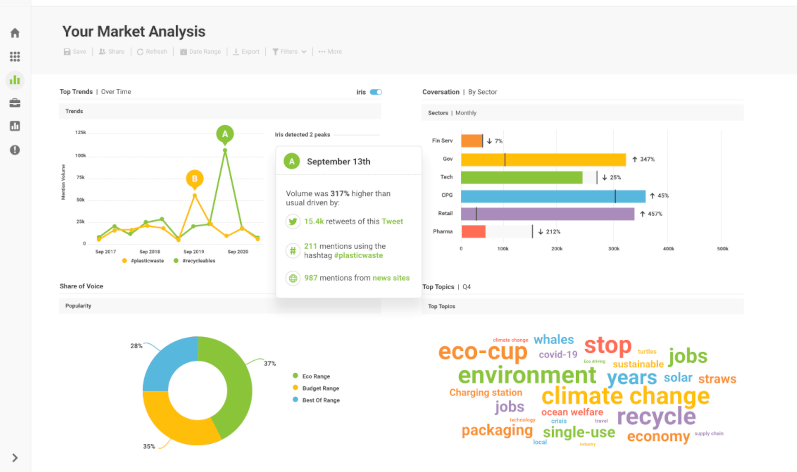
Task: Open the apps grid icon in sidebar
Action: coord(15,57)
